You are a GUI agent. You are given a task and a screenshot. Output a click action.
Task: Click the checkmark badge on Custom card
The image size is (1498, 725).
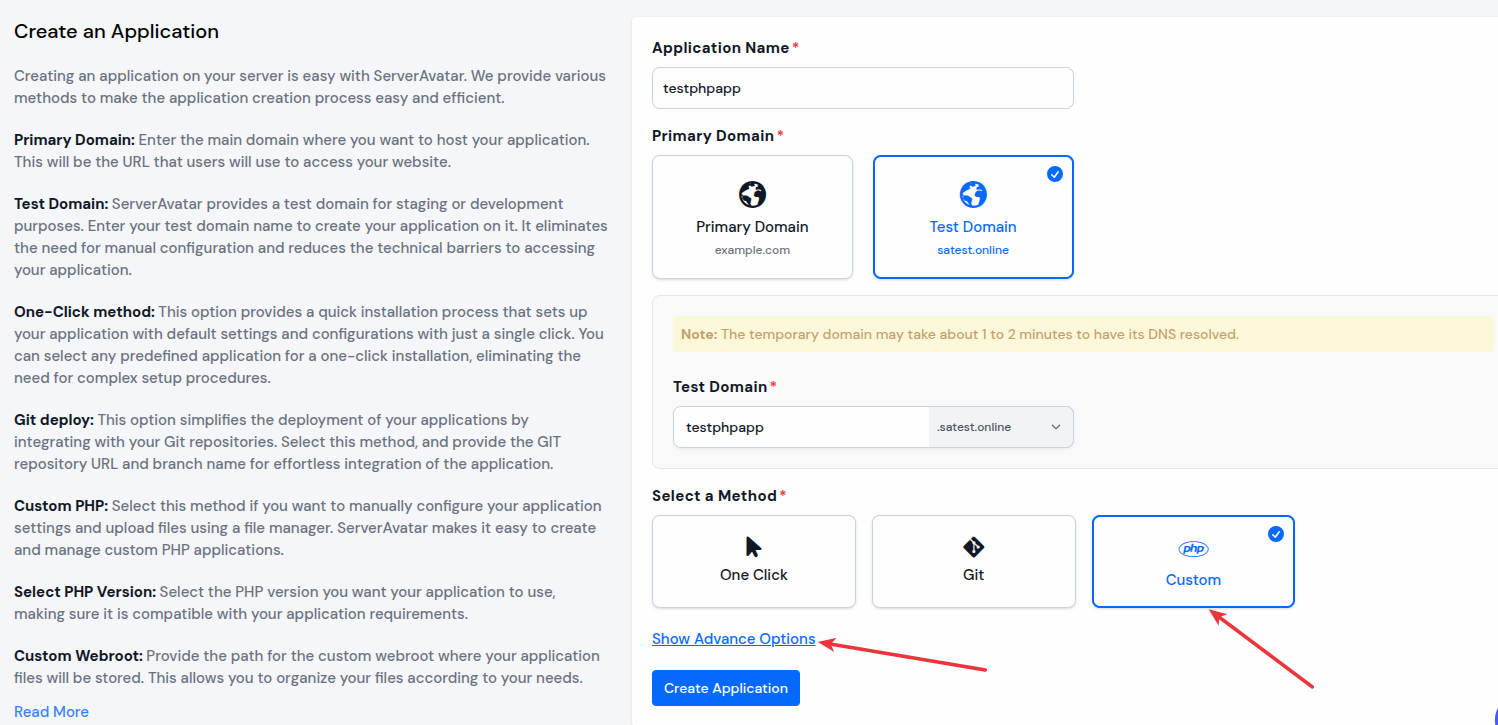coord(1276,534)
